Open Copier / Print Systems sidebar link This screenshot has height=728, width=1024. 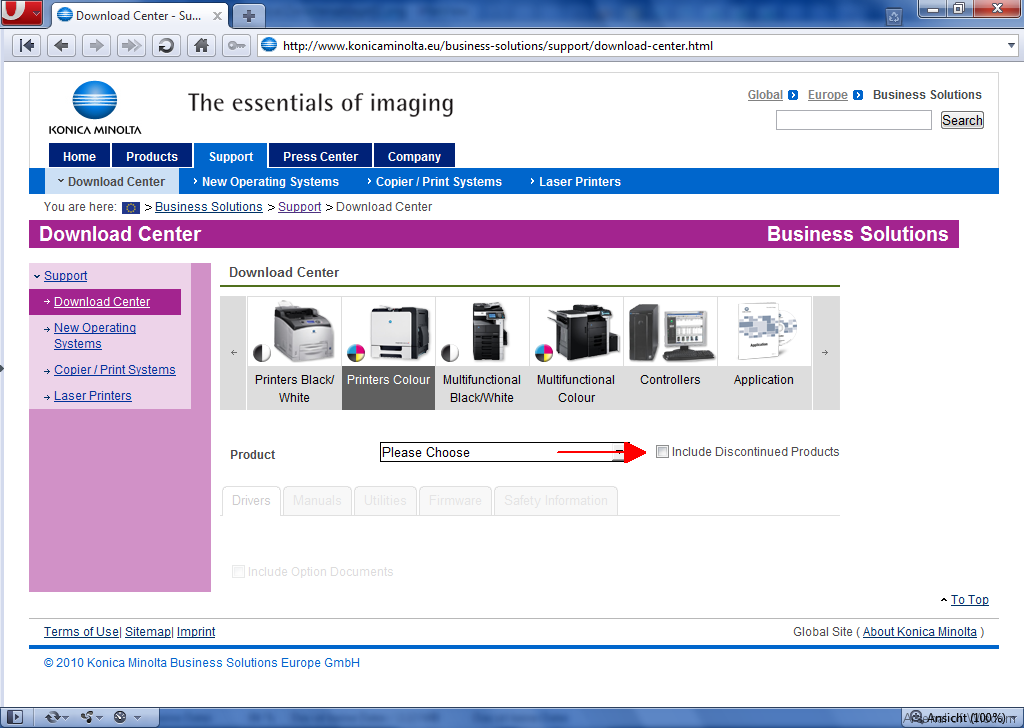click(115, 370)
